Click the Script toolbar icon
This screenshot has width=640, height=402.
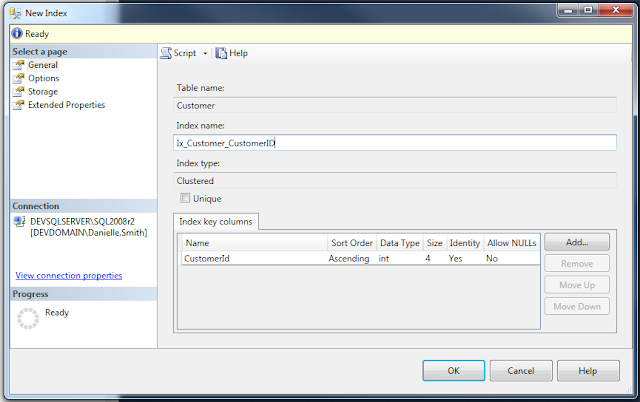[x=166, y=53]
